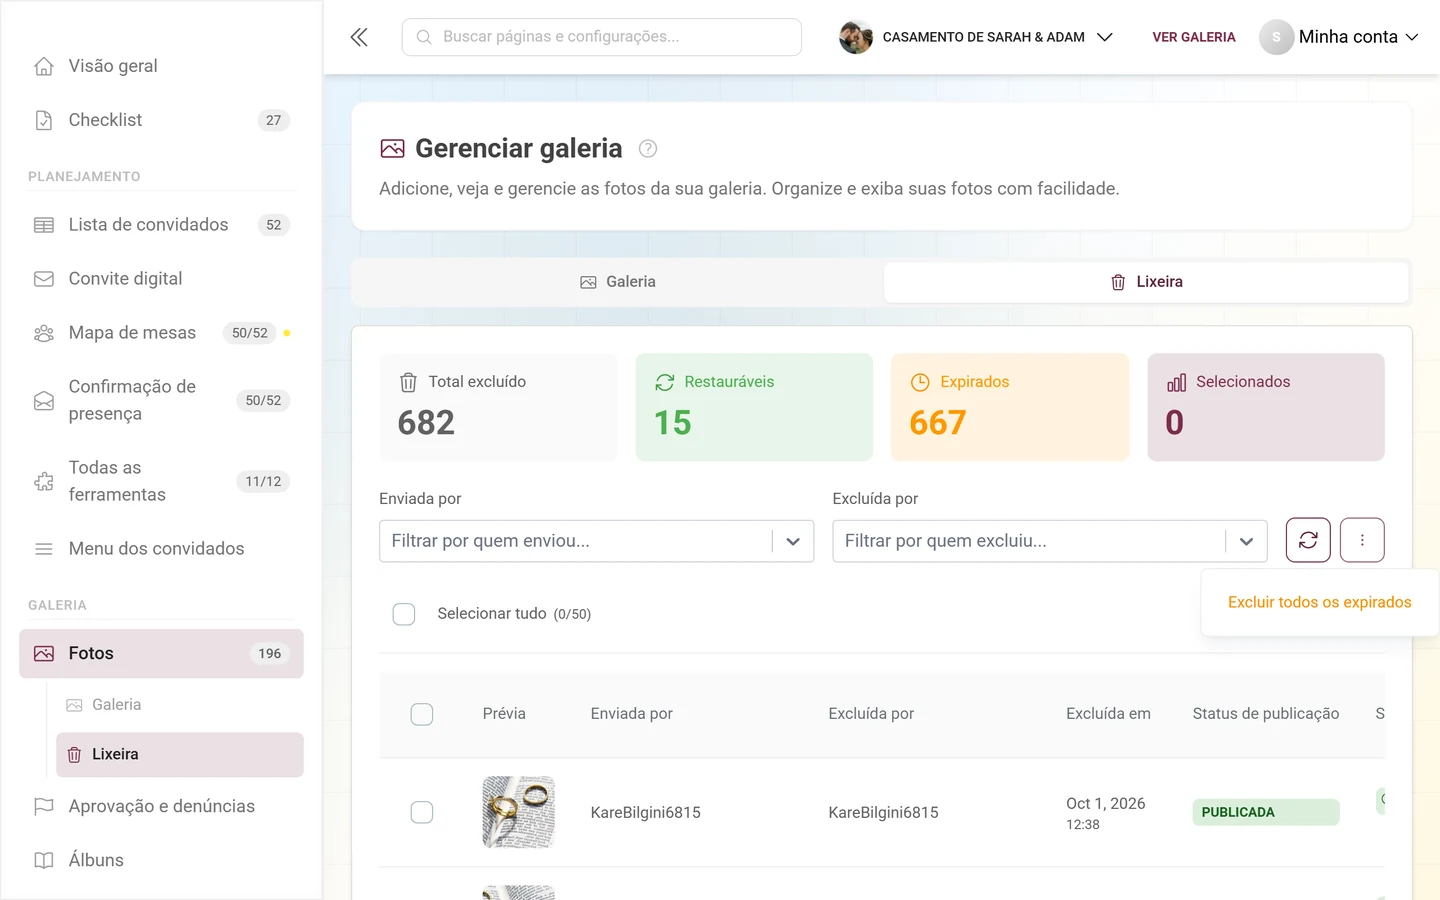The image size is (1440, 900).
Task: Open the Enviada por filter dropdown
Action: click(596, 541)
